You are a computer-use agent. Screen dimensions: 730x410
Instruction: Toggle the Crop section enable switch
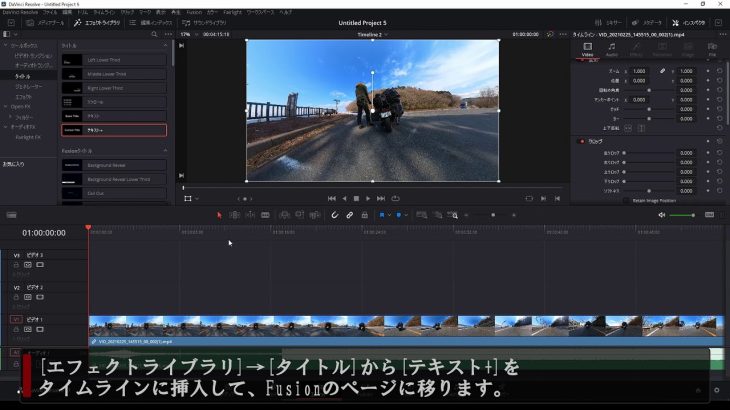tap(583, 141)
